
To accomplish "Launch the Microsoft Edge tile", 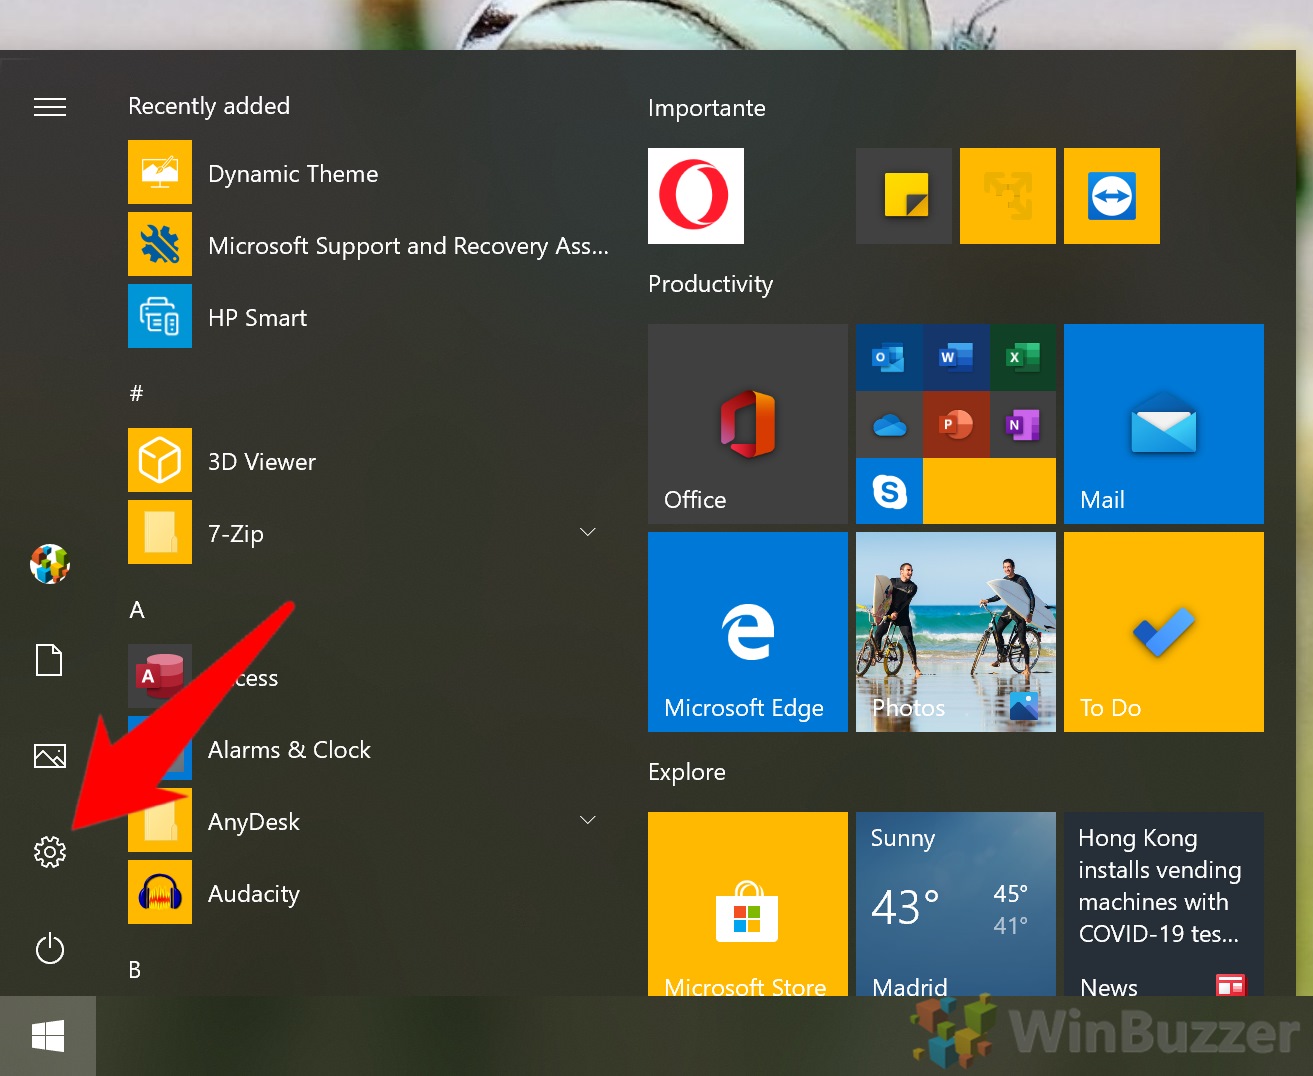I will [748, 632].
